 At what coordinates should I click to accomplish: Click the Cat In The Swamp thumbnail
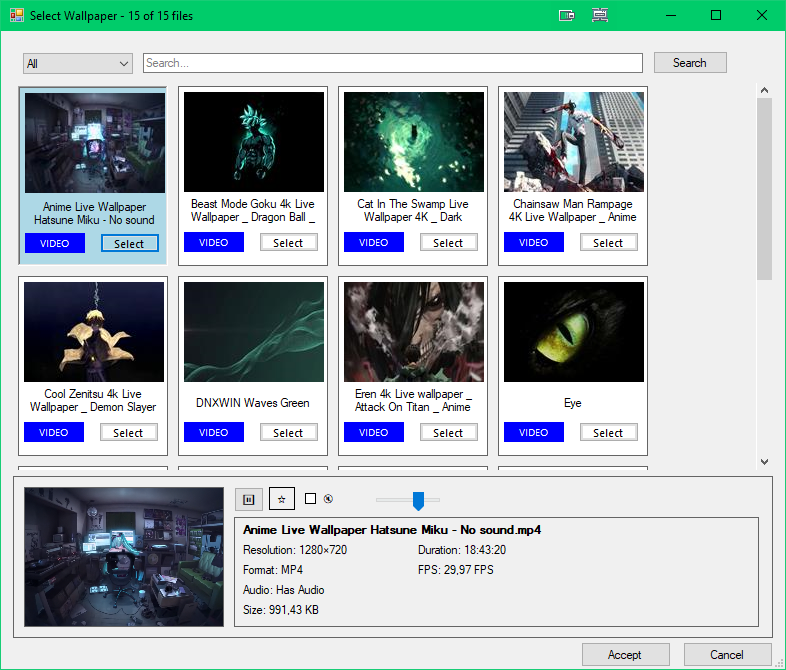414,142
